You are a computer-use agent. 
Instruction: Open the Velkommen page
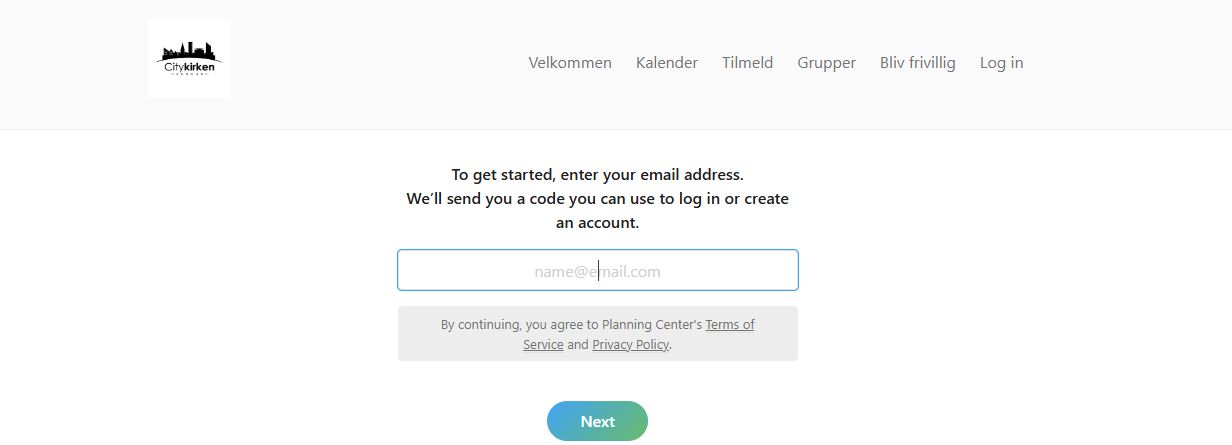point(570,63)
